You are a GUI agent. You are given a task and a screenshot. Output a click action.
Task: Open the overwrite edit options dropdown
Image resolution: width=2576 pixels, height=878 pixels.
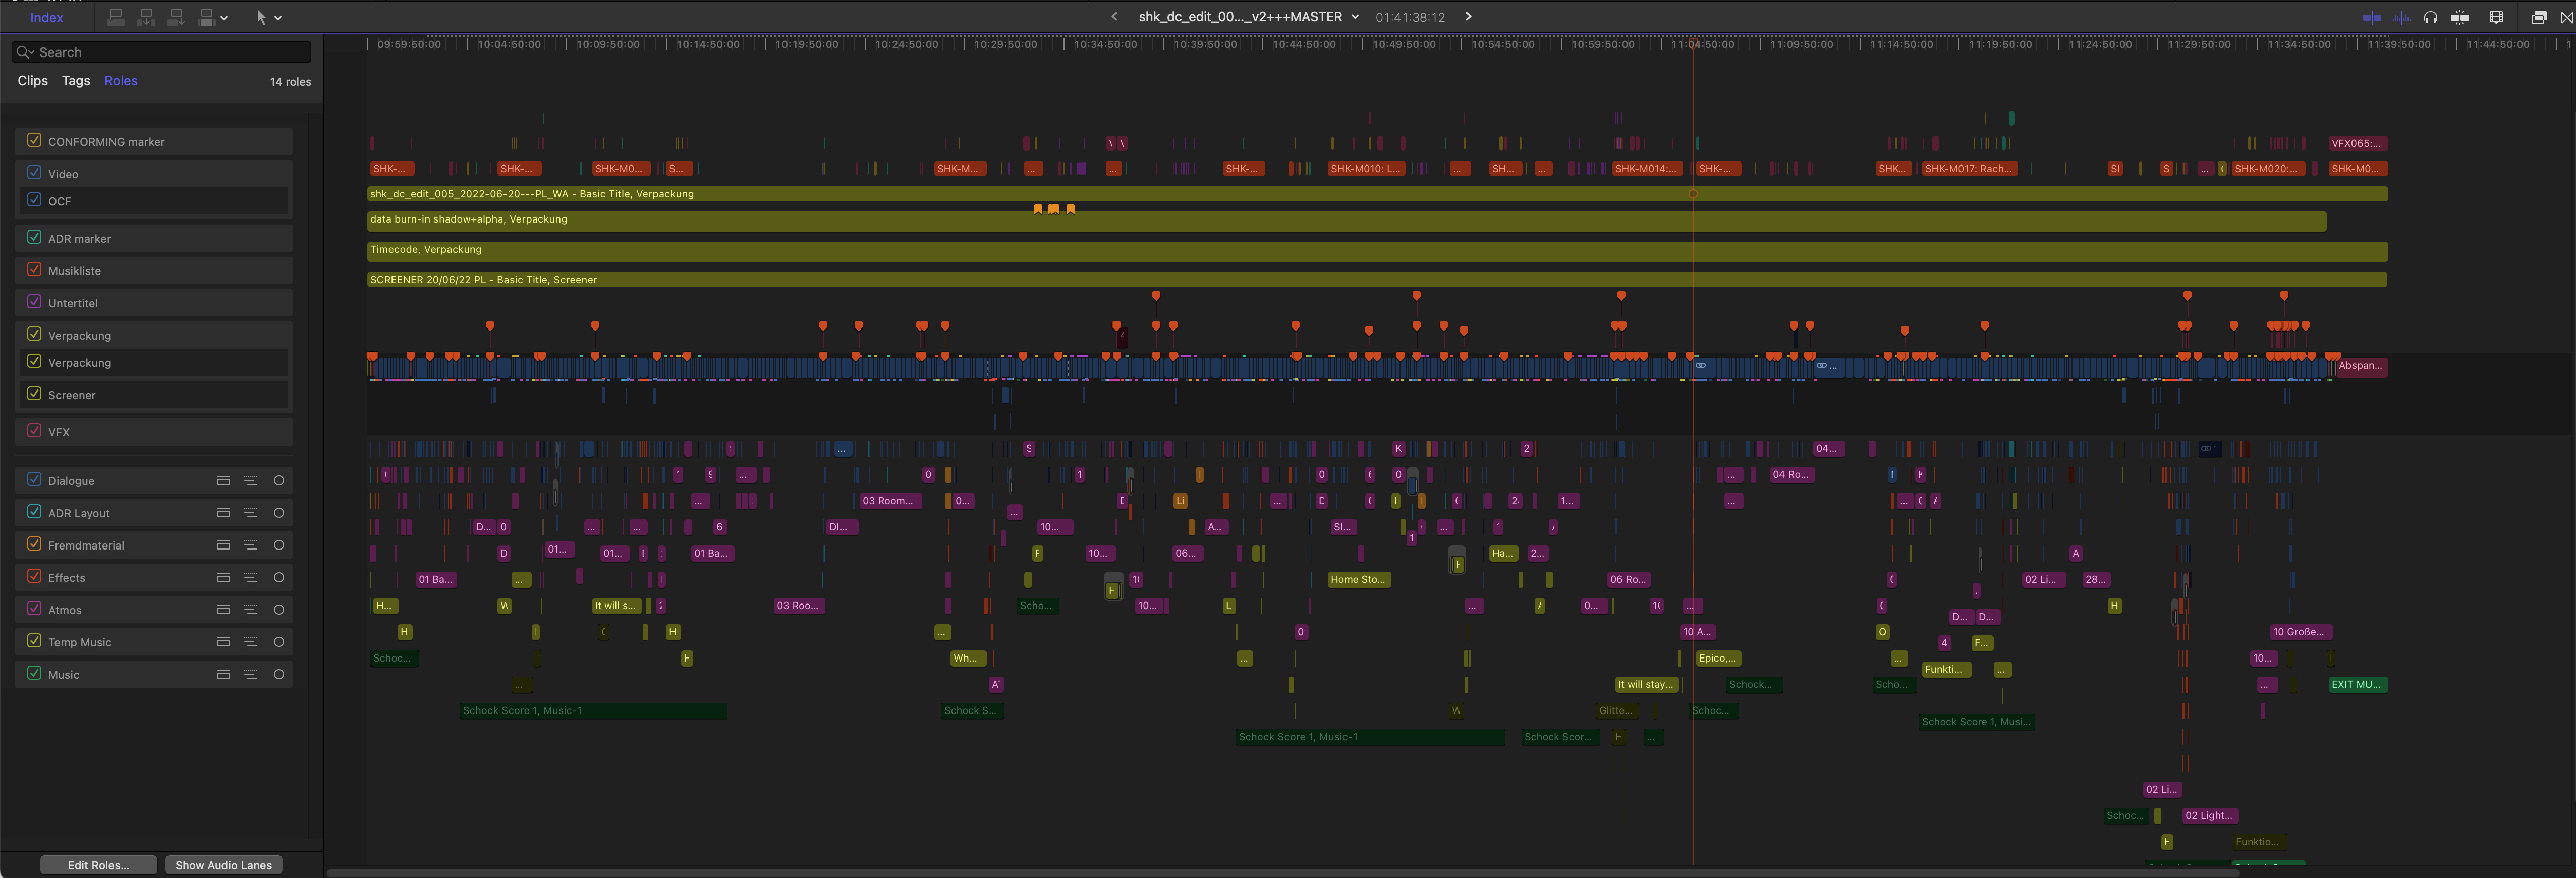pos(224,17)
